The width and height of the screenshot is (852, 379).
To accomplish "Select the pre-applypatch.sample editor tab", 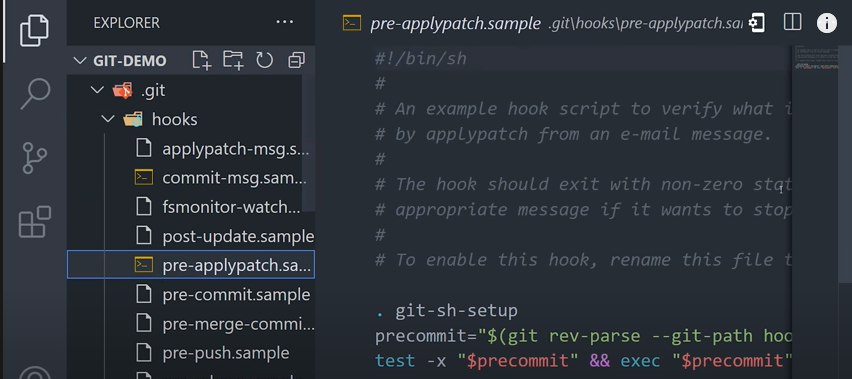I will coord(455,24).
